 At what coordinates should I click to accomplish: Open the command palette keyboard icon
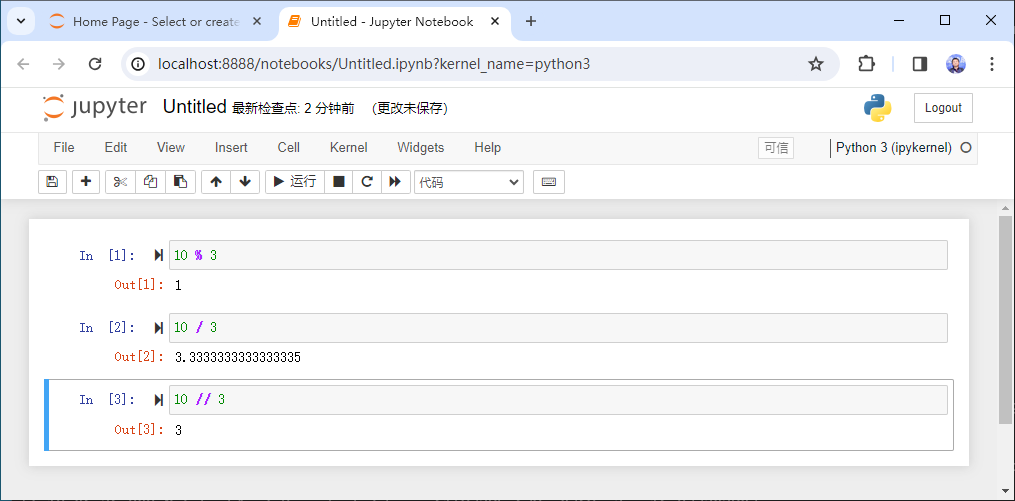(548, 181)
